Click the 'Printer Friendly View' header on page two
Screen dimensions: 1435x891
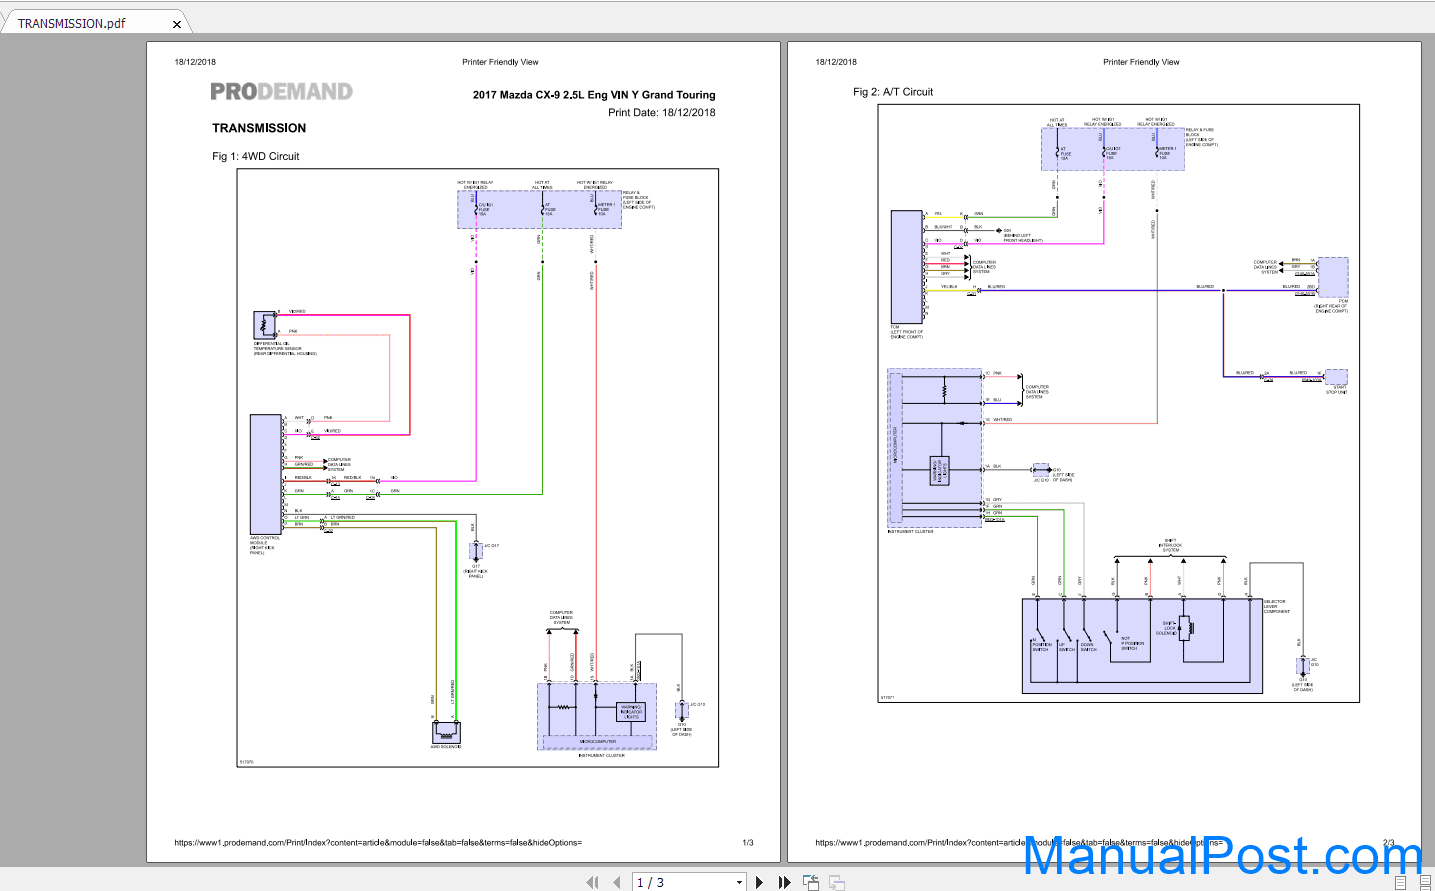(1141, 62)
